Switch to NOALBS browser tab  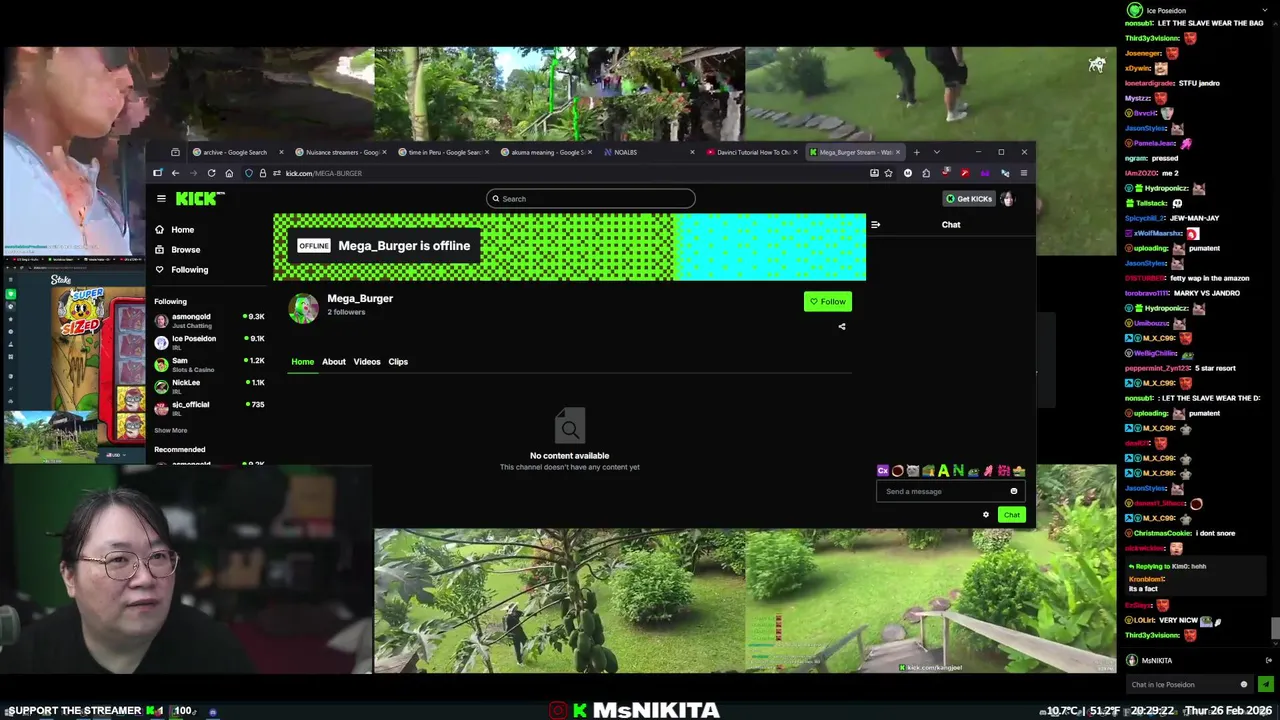coord(648,152)
